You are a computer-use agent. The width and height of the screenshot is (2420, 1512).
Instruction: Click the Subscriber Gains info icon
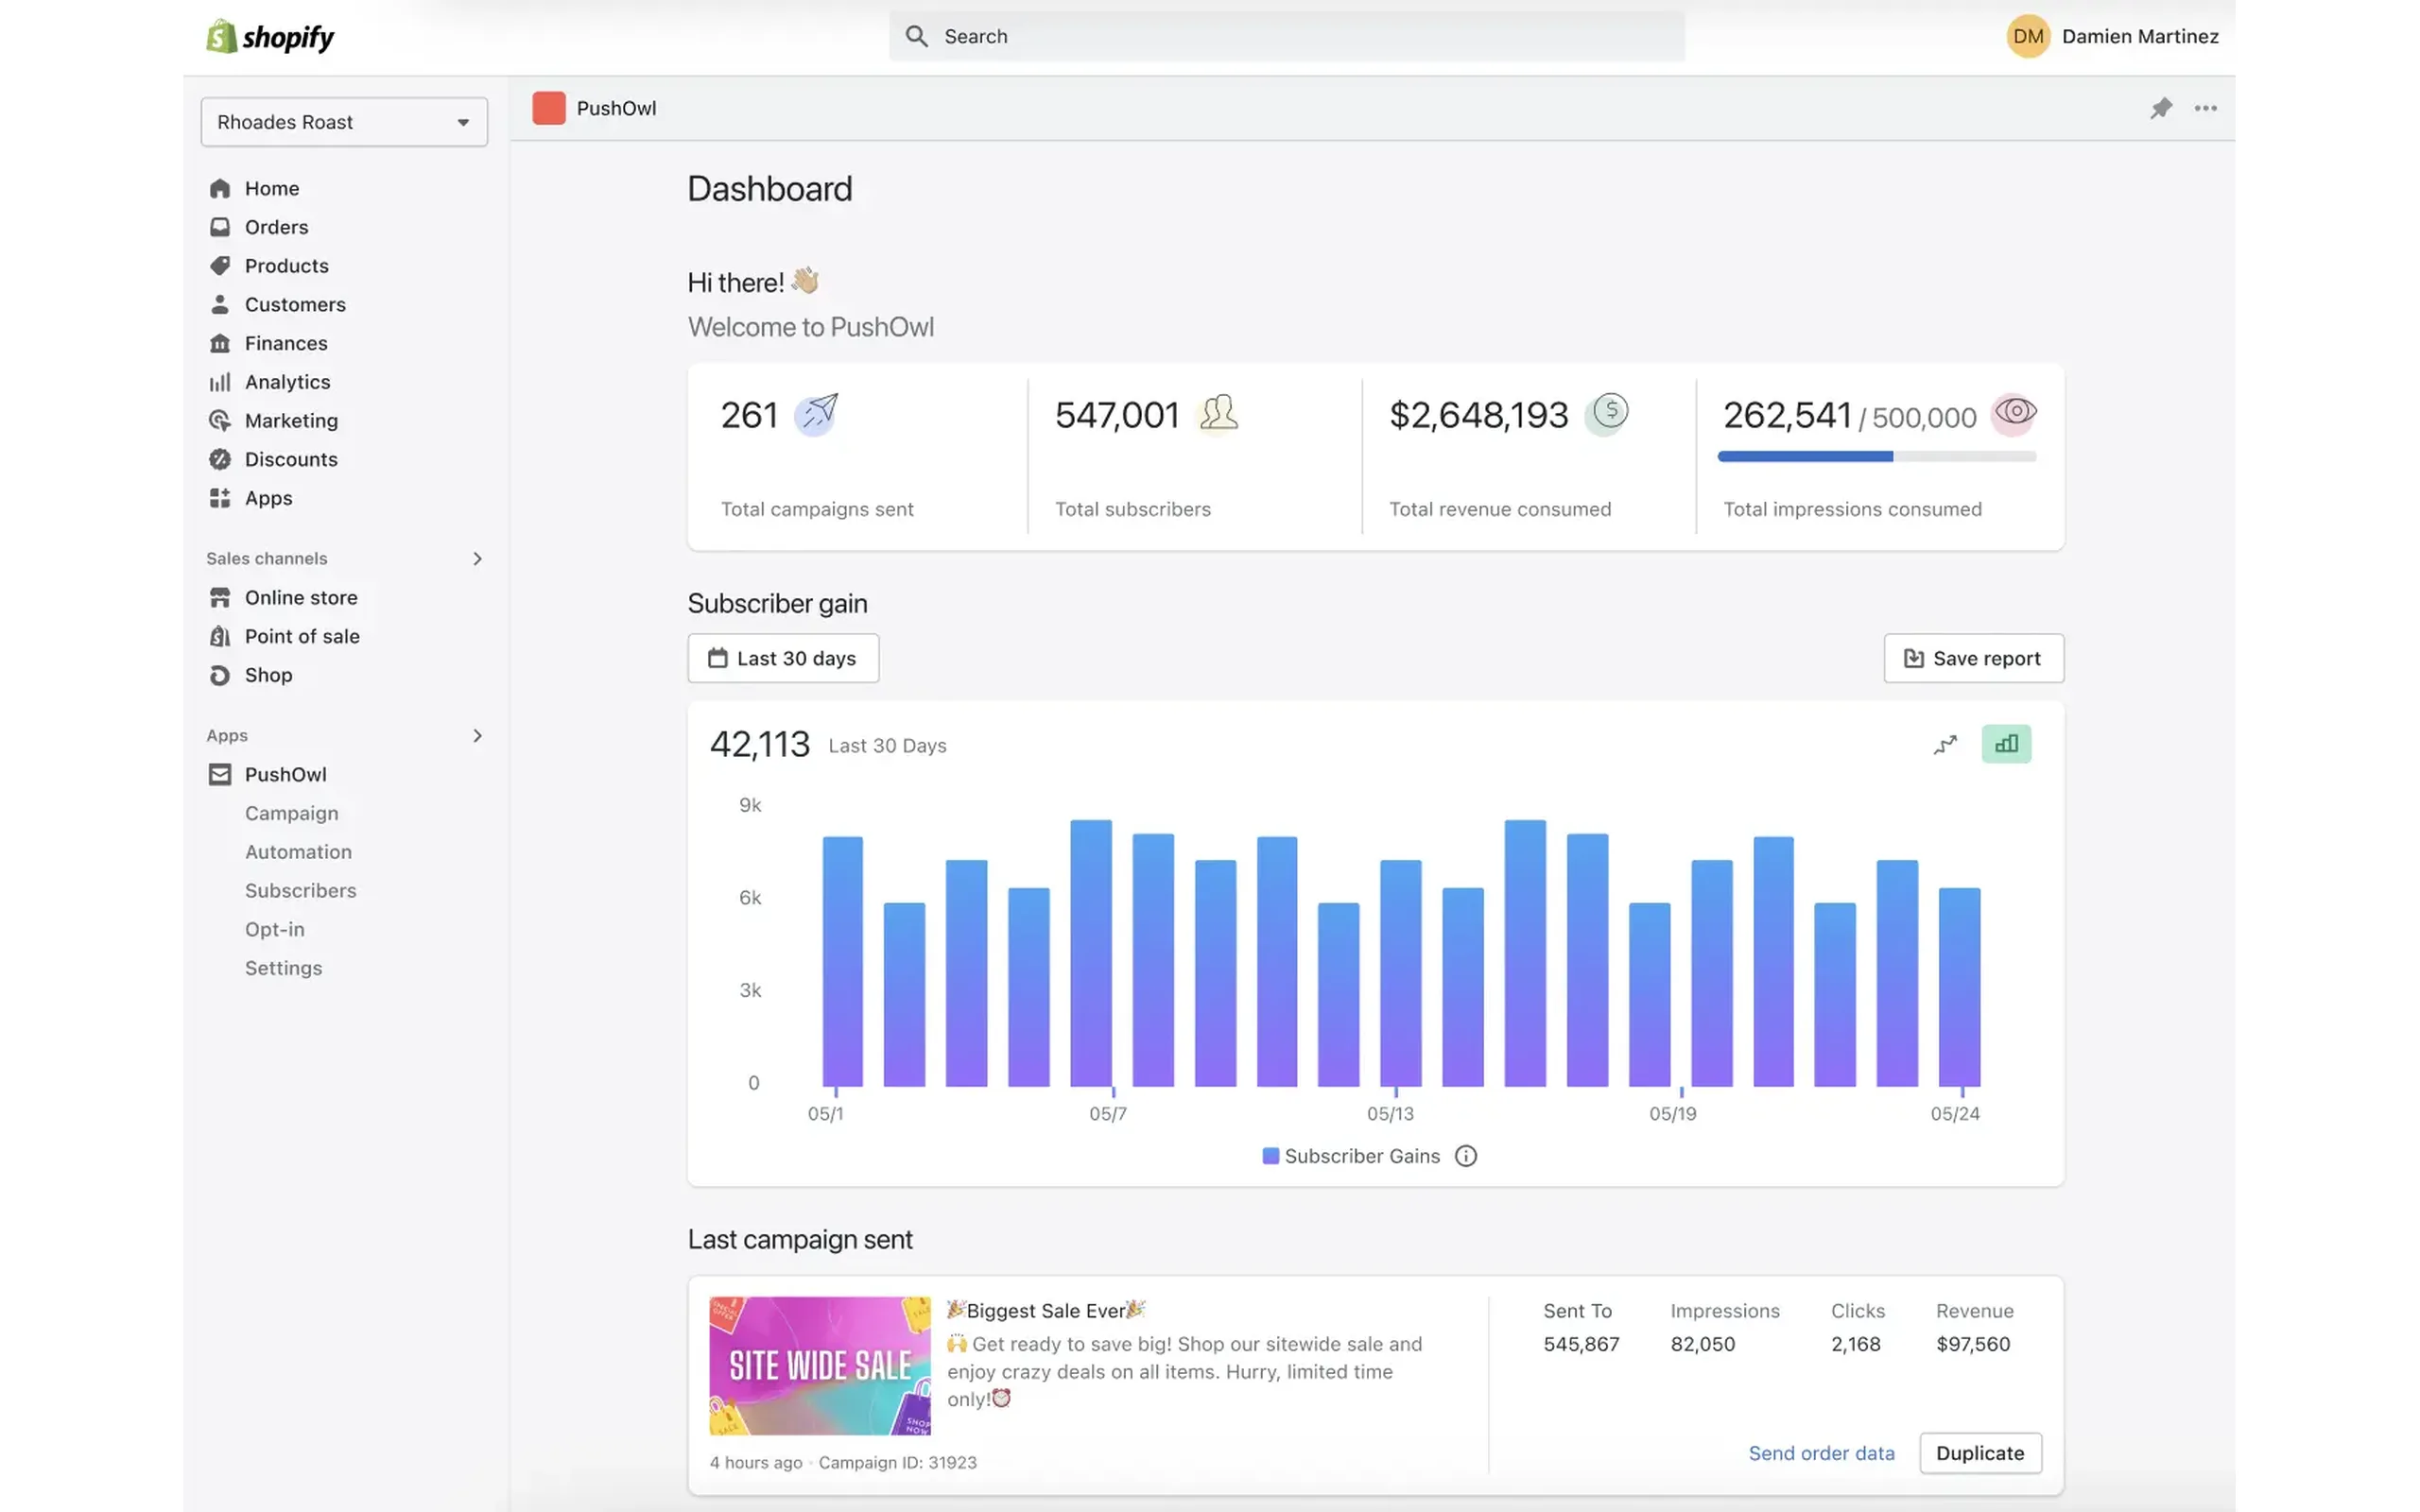[x=1466, y=1156]
